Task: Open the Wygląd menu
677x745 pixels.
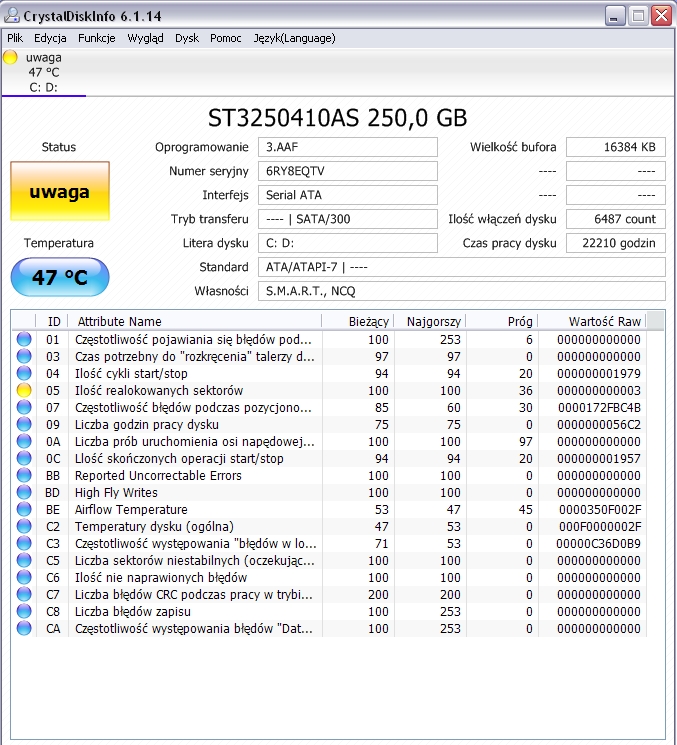Action: tap(145, 38)
